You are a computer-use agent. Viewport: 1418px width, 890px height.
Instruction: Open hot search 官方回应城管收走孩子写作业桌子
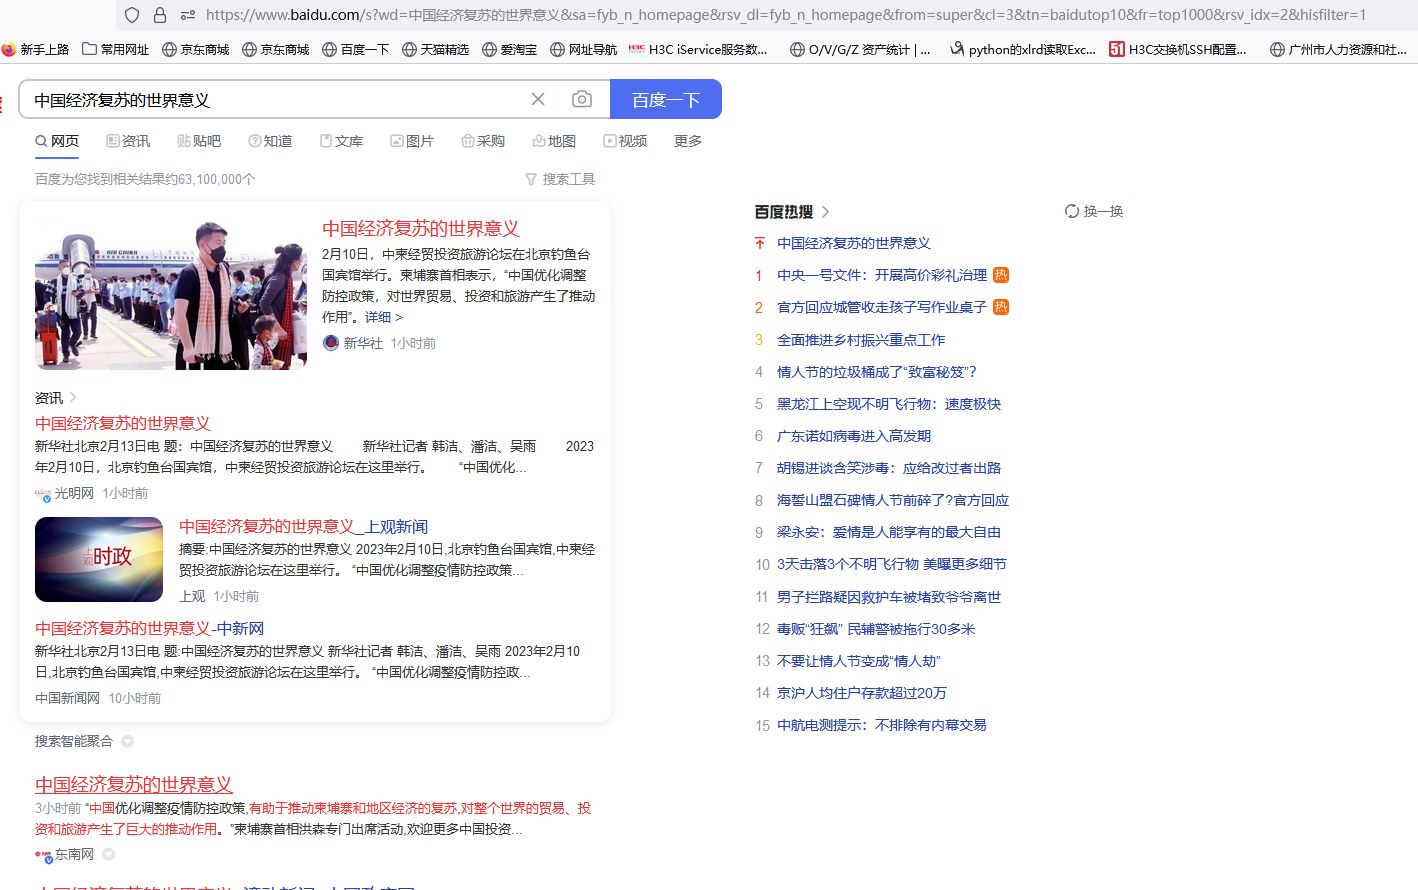(x=882, y=307)
